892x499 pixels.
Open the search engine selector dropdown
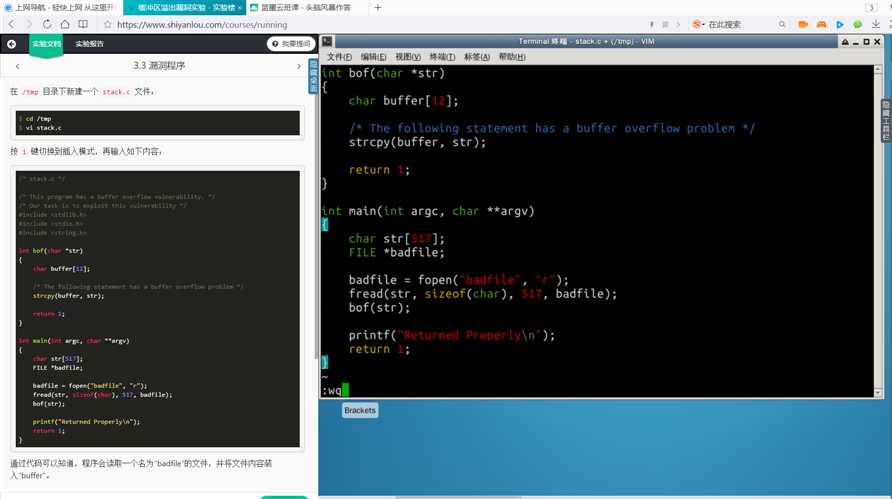click(x=699, y=24)
